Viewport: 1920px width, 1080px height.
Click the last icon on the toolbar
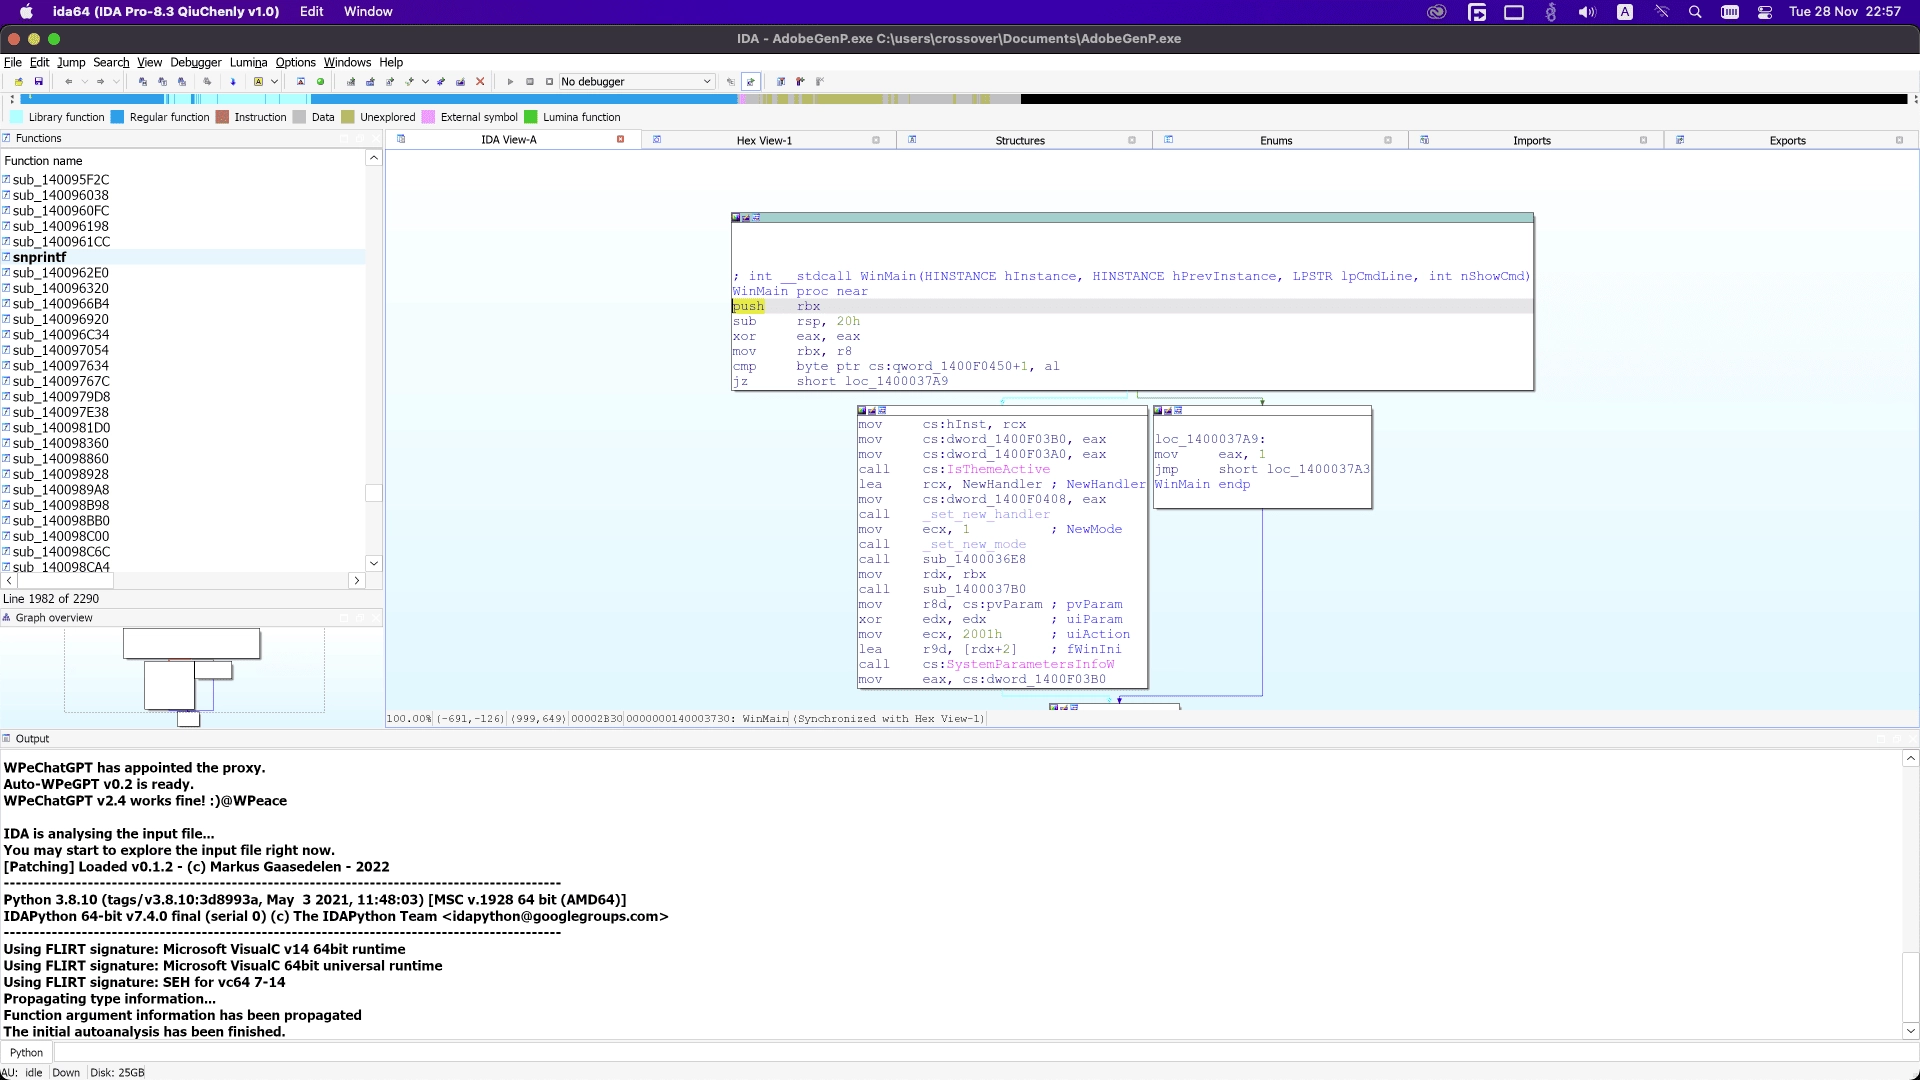tap(820, 82)
